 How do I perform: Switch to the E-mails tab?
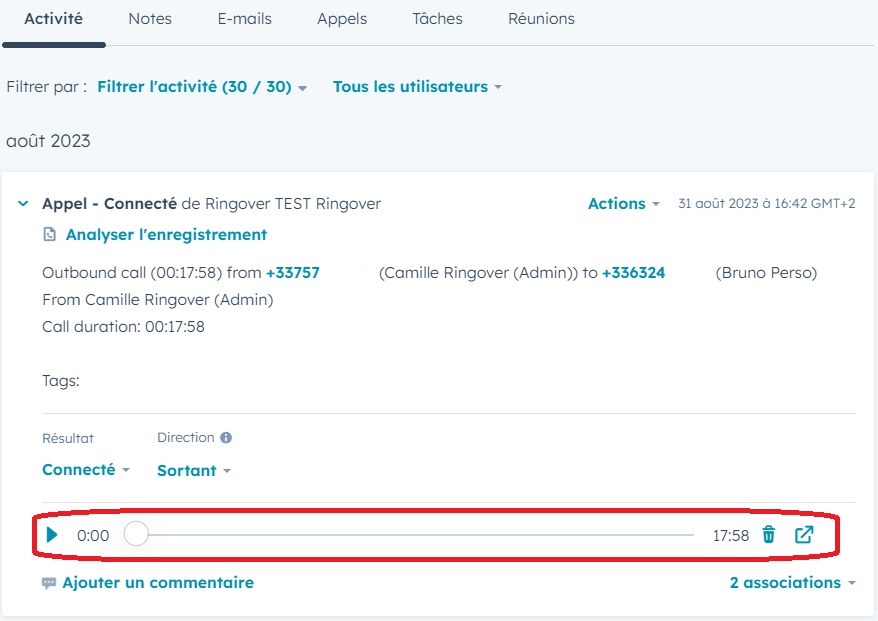(x=245, y=18)
